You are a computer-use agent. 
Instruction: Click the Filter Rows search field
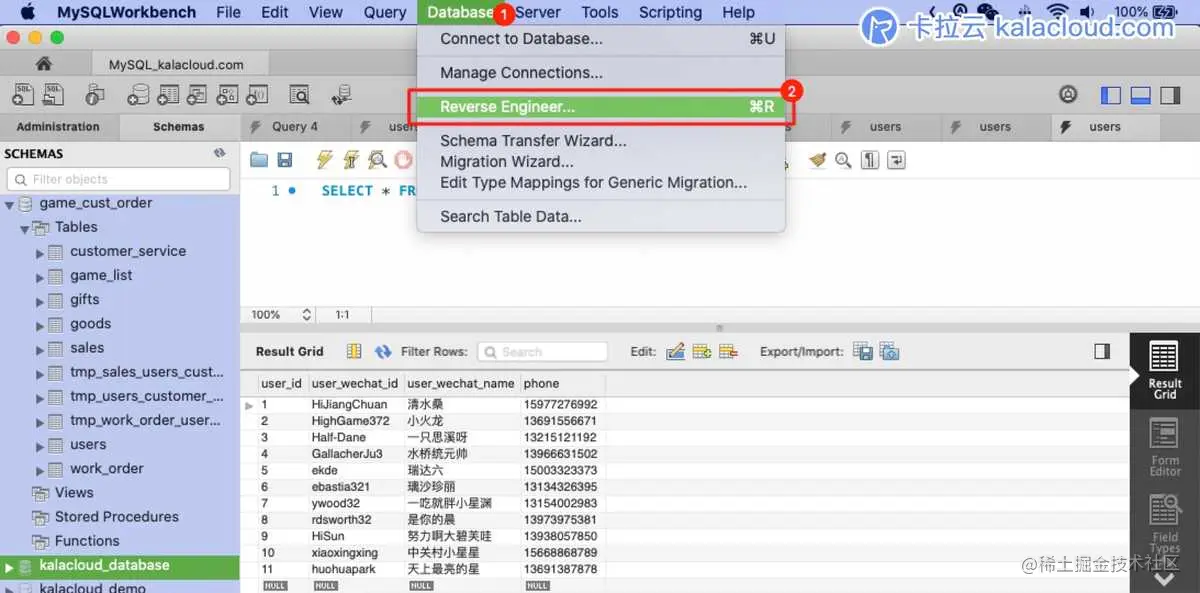542,352
